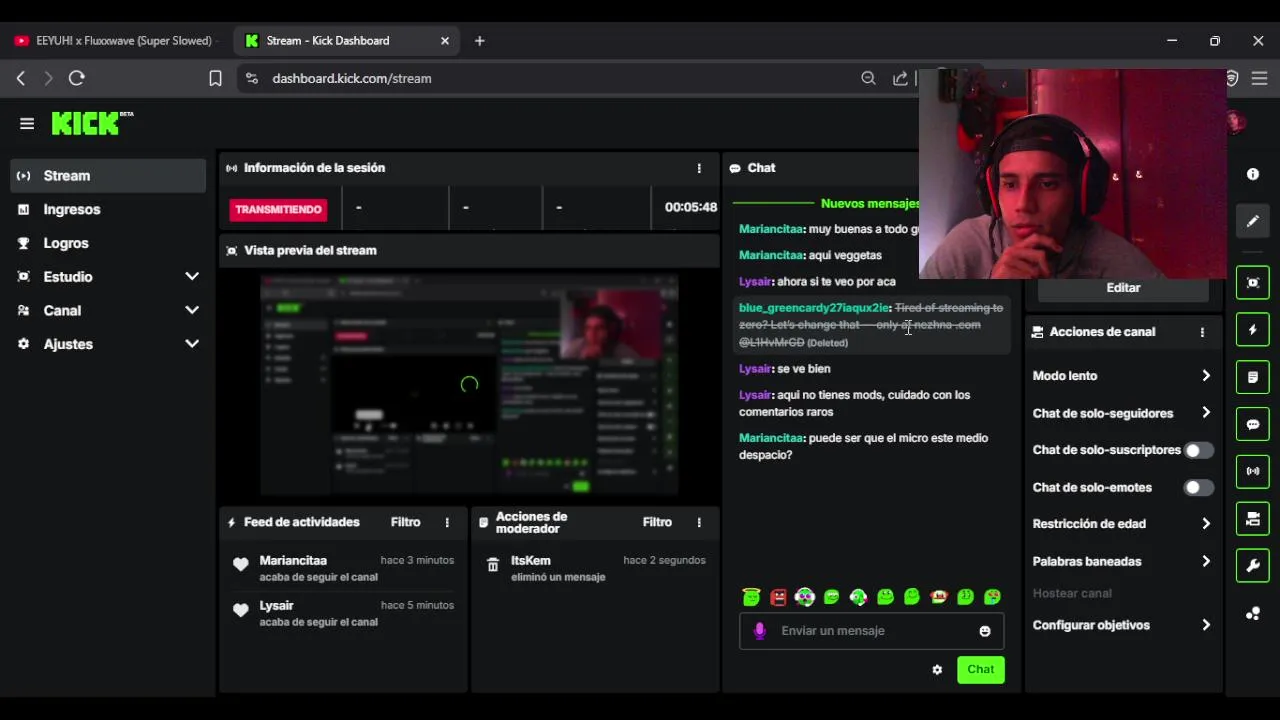
Task: Click the green Chat send button
Action: point(980,670)
